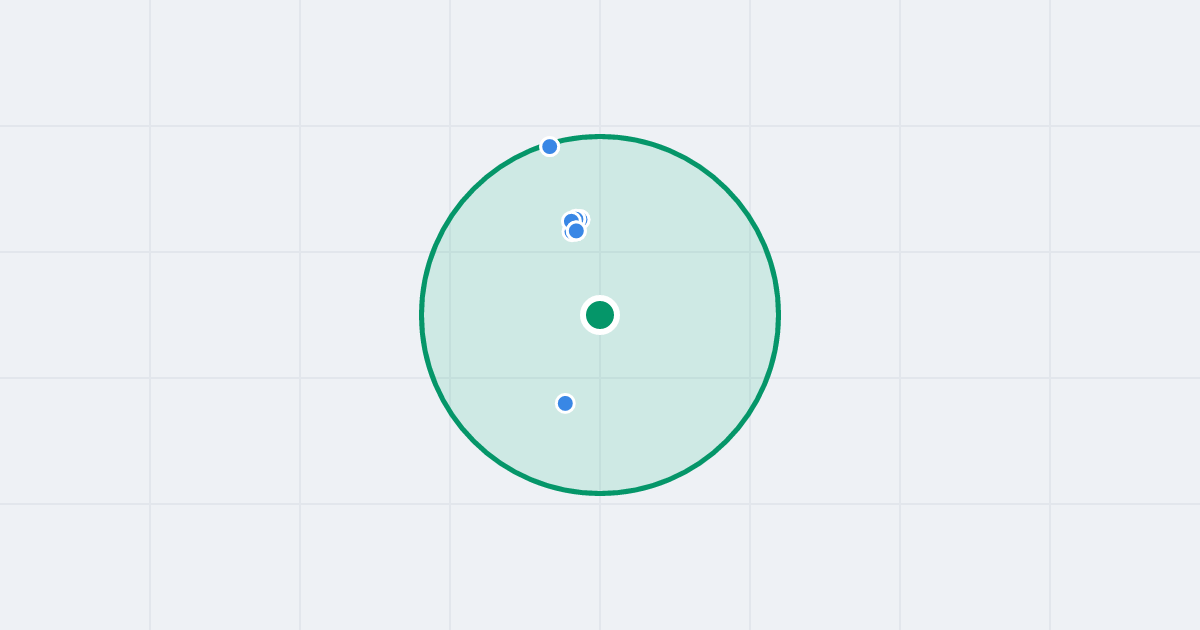Click the large green center marker
This screenshot has width=1200, height=630.
600,315
